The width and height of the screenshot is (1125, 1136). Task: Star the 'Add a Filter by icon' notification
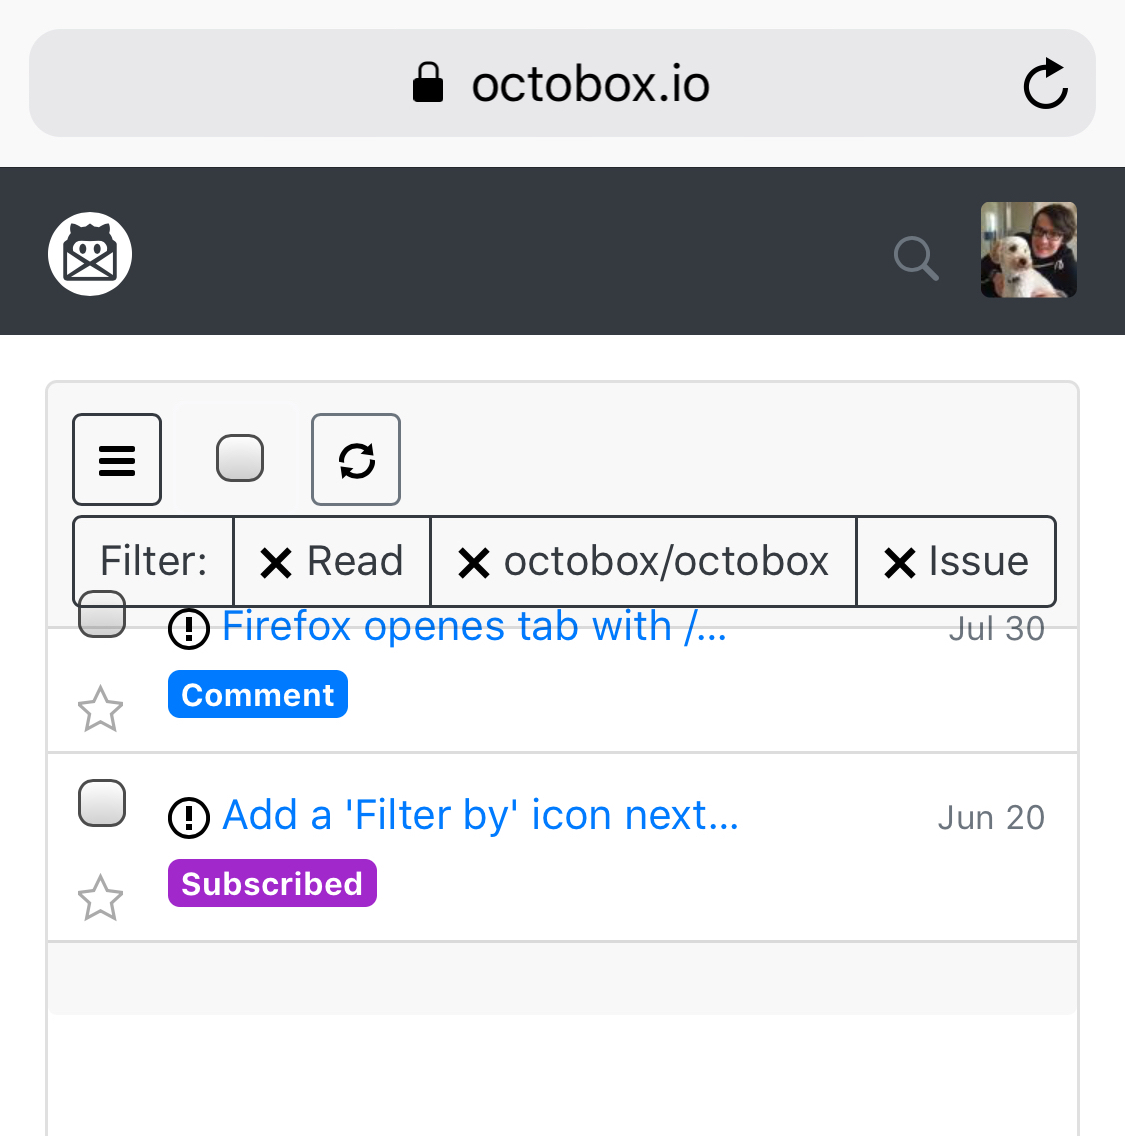click(x=100, y=897)
